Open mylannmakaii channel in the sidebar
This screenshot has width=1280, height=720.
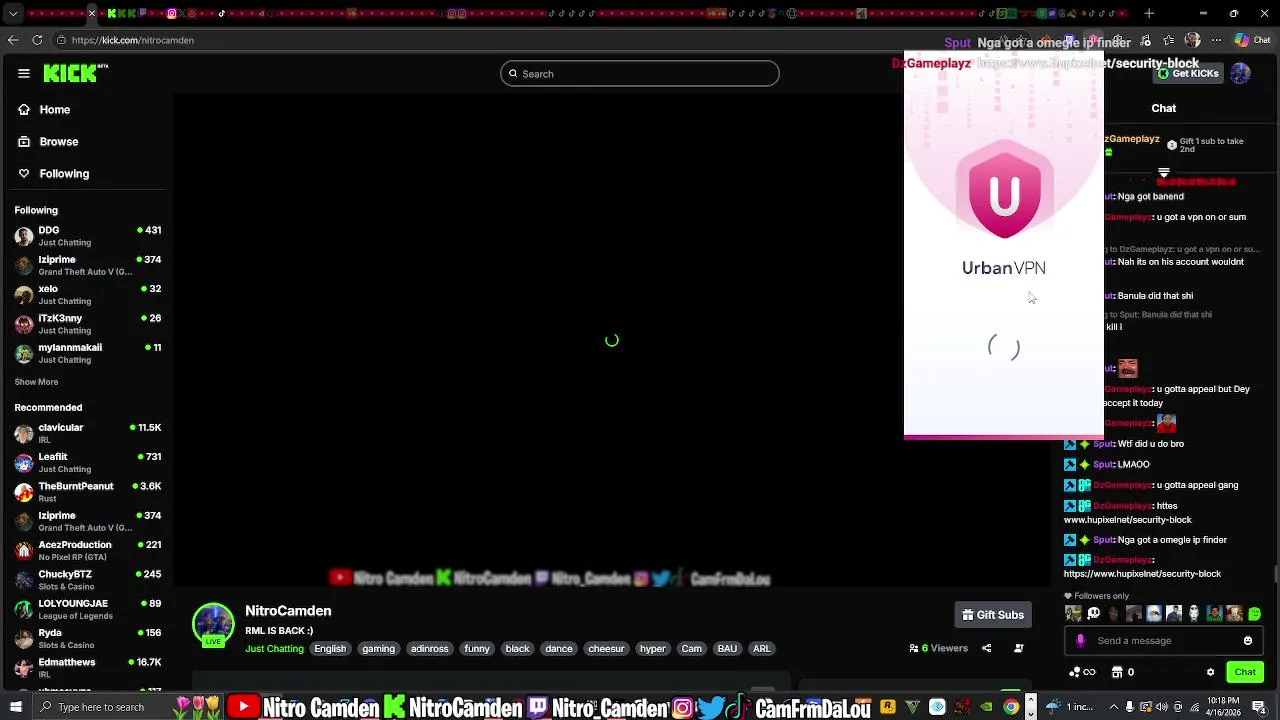88,353
